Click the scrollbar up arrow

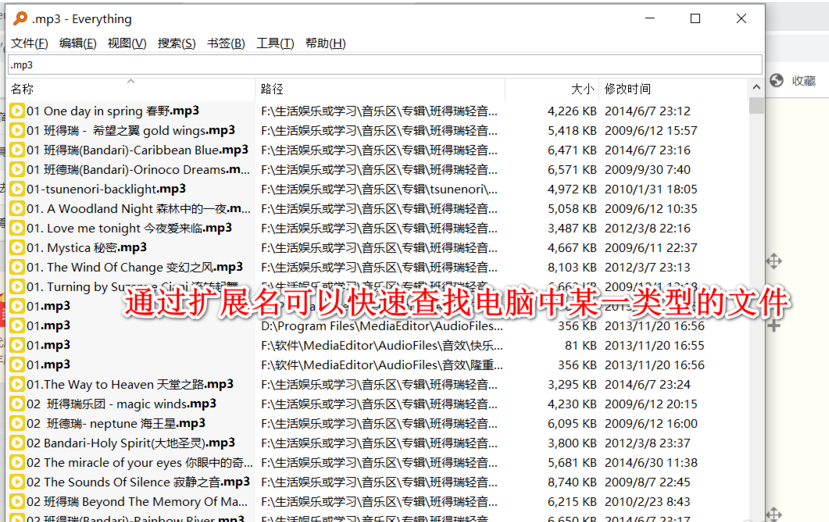(756, 87)
